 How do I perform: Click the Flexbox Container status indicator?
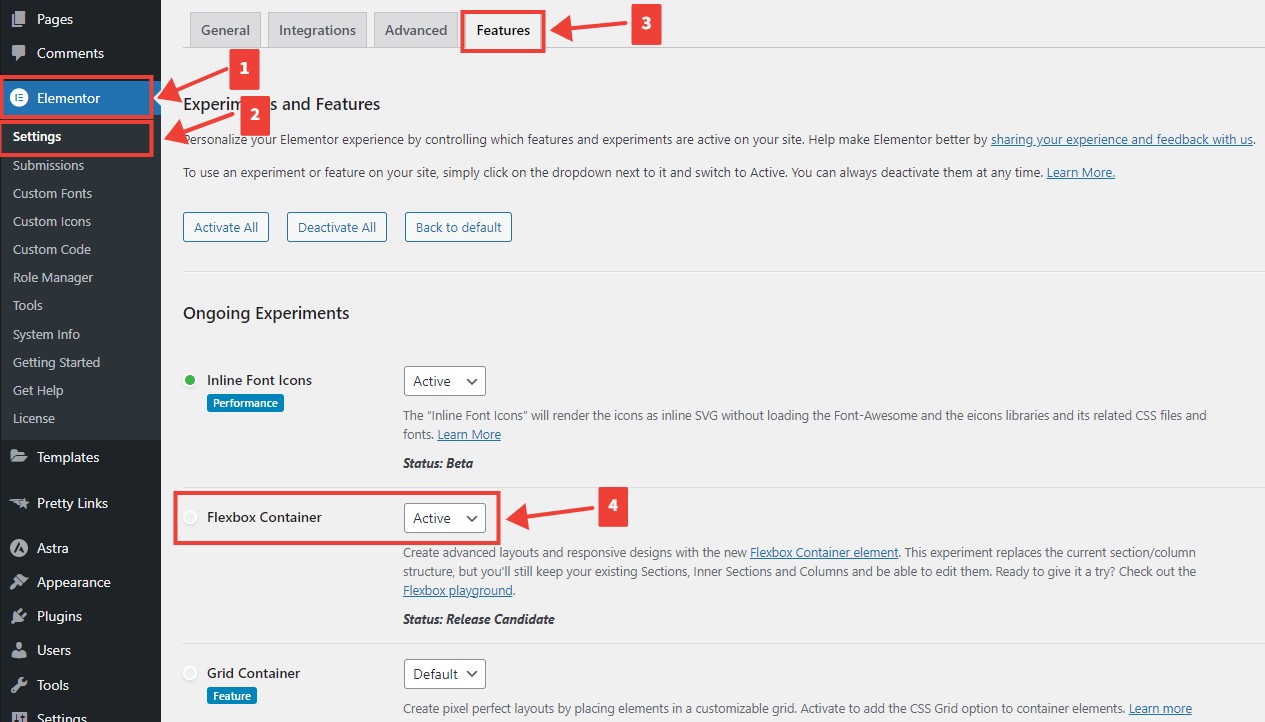pos(190,517)
